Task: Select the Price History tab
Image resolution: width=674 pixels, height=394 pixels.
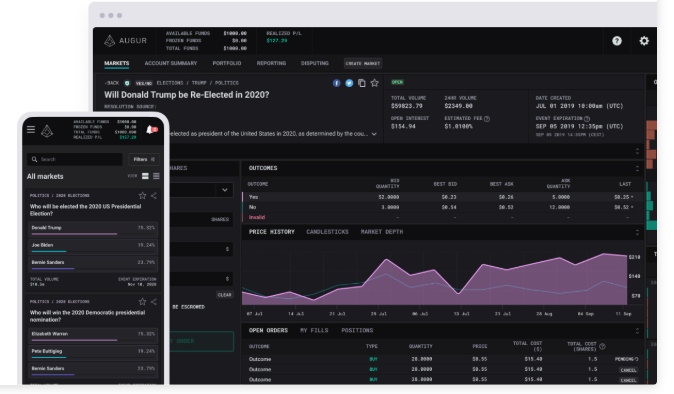Action: (x=272, y=232)
